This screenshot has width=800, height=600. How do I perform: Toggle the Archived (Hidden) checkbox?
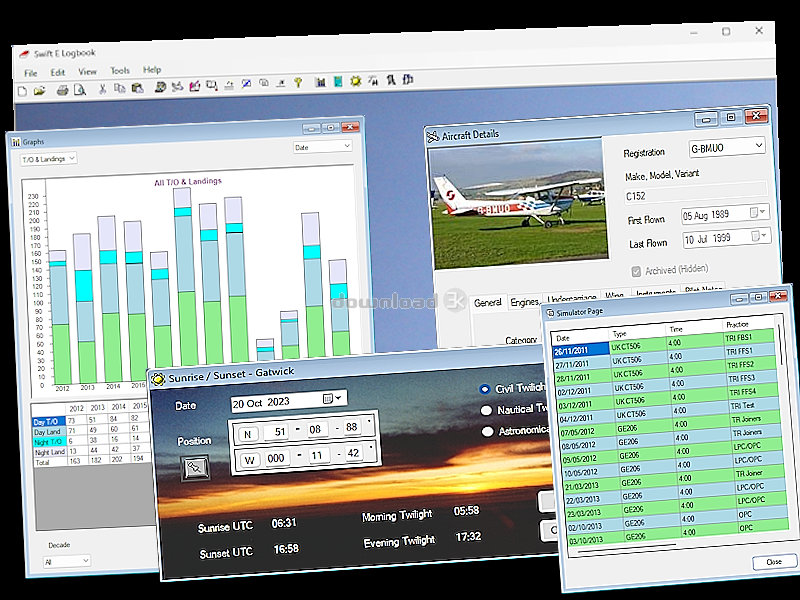[636, 271]
